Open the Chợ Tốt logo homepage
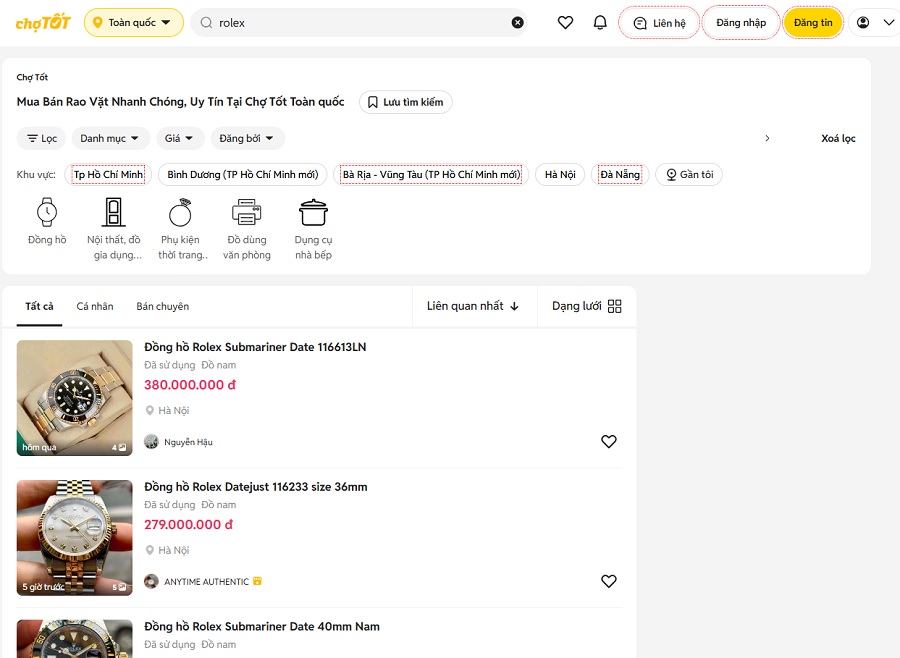 click(43, 22)
